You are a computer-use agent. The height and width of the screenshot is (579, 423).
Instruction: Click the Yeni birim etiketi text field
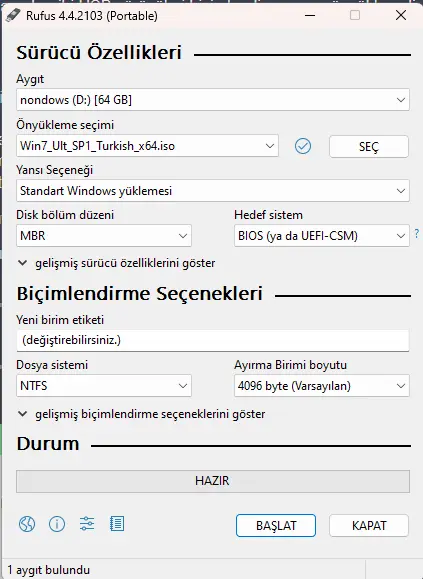[213, 340]
